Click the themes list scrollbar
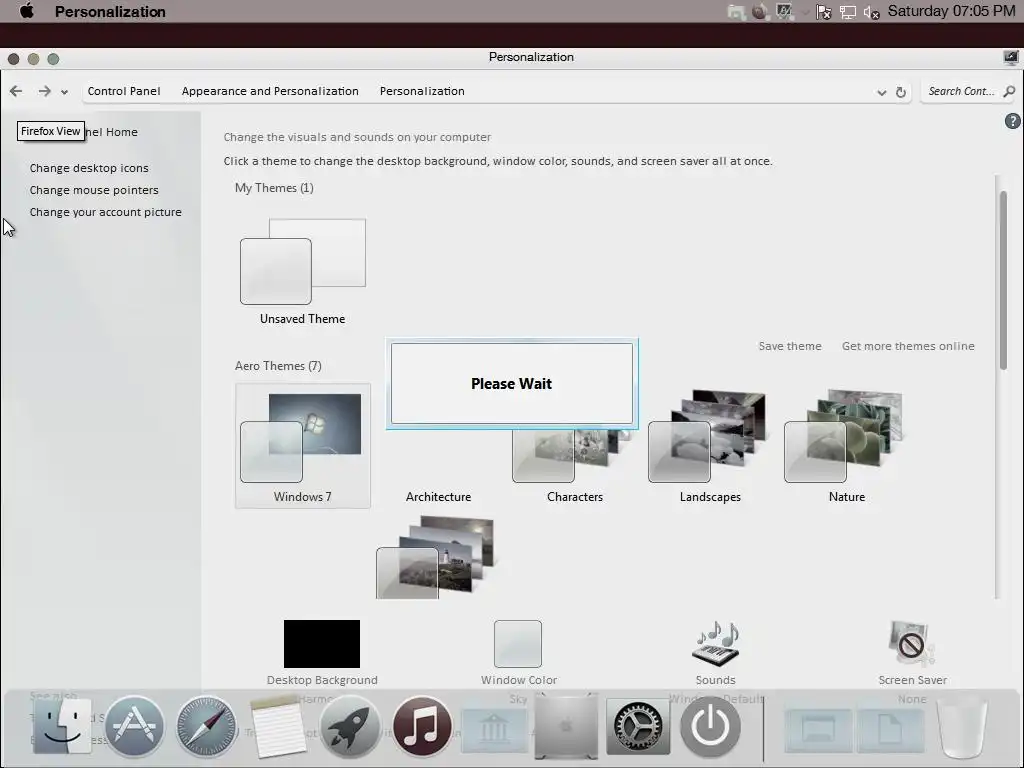Screen dimensions: 1024x768 tap(1003, 281)
